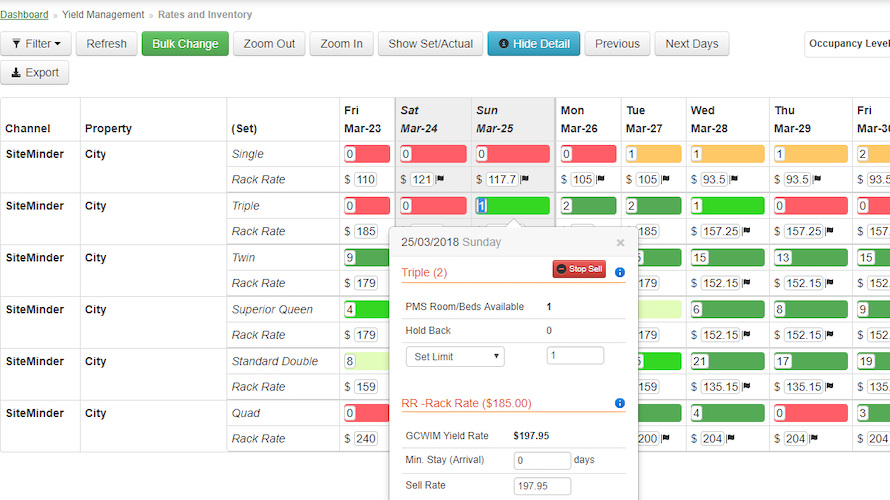Toggle the blue Hide Detail button
The width and height of the screenshot is (890, 500).
click(x=533, y=44)
